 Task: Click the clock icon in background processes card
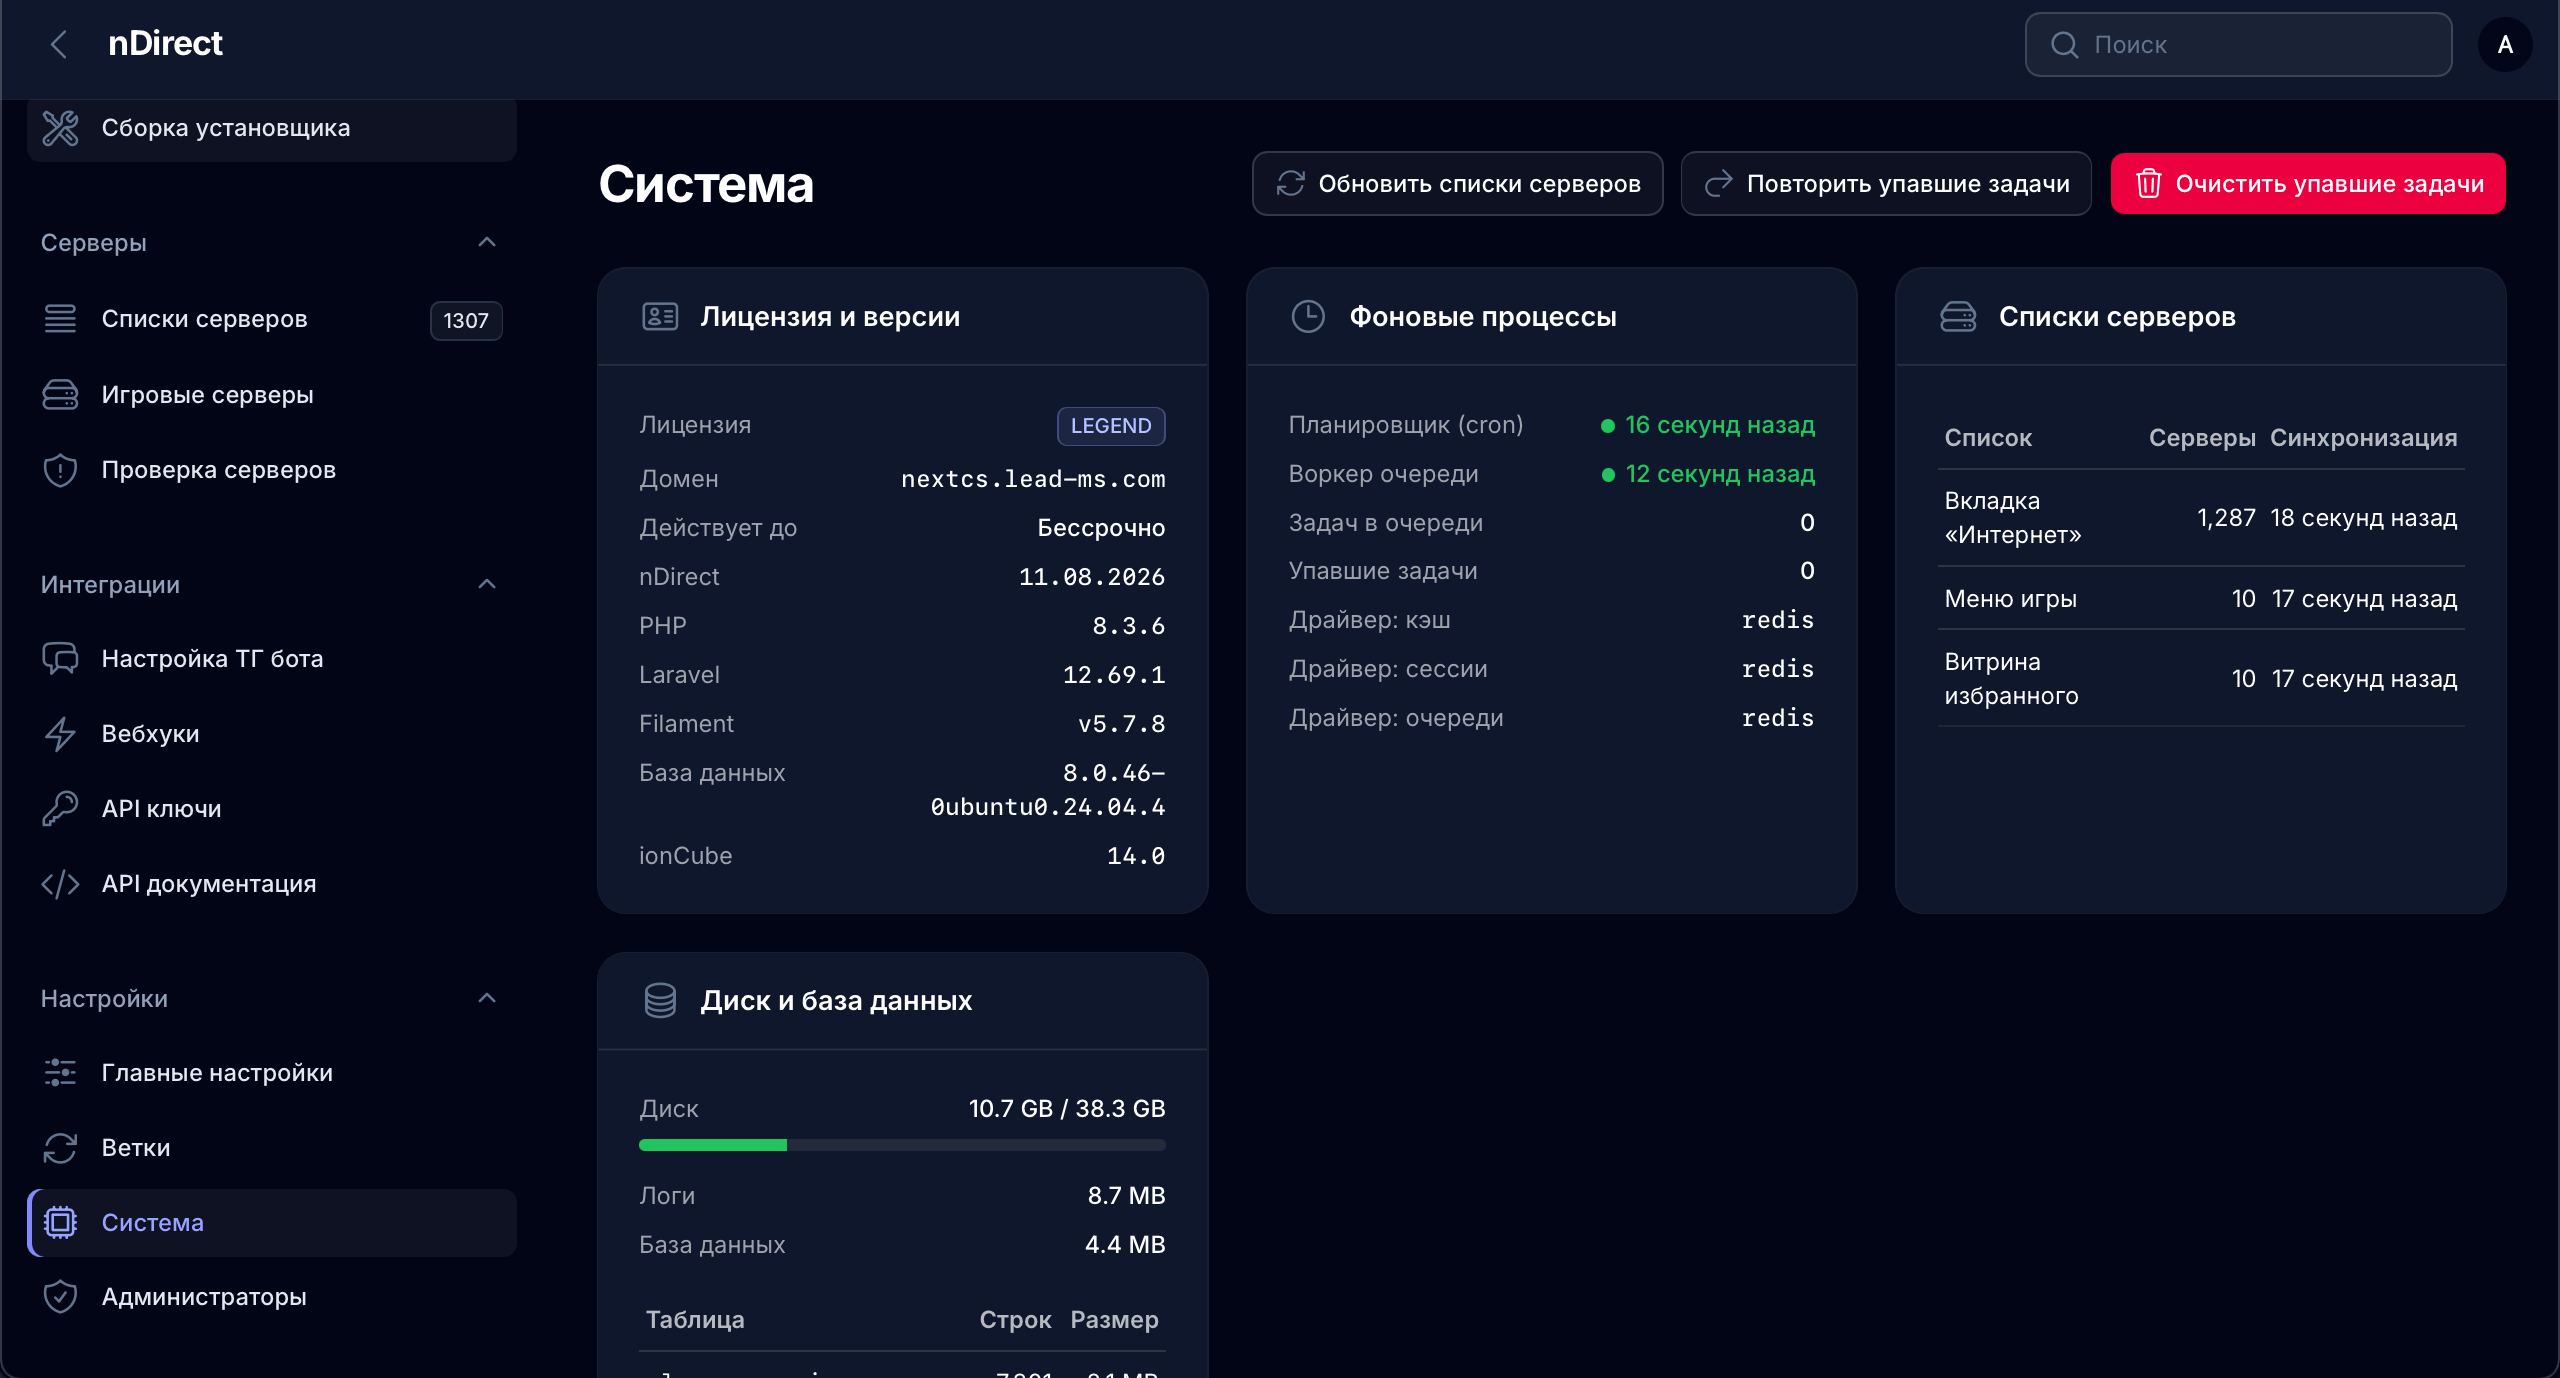[1308, 317]
